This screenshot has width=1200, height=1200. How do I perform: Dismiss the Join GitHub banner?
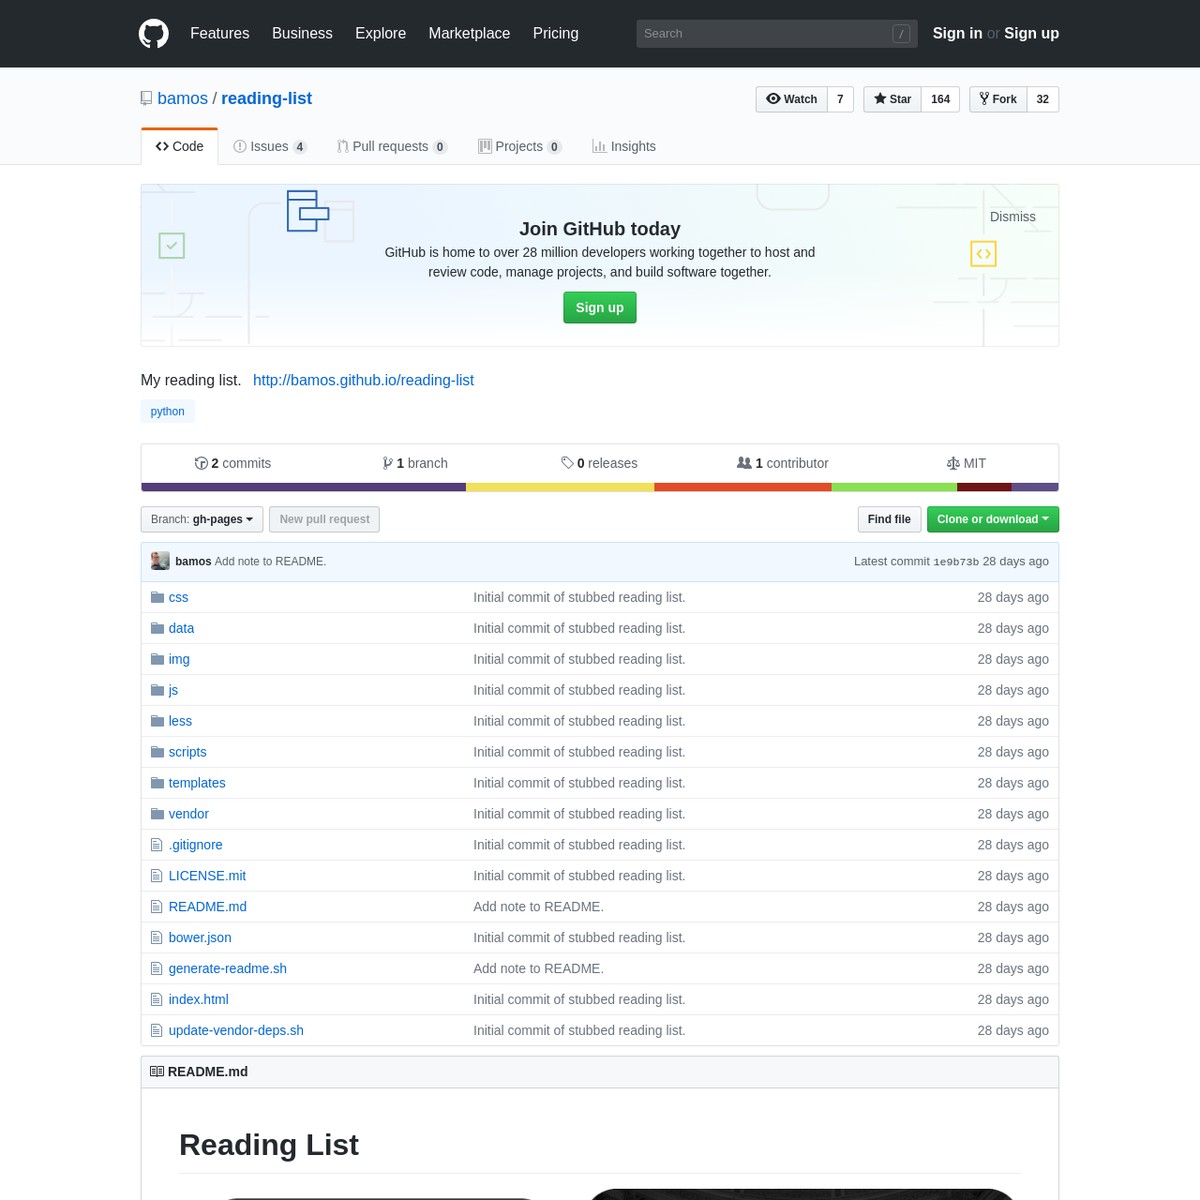pyautogui.click(x=1013, y=217)
